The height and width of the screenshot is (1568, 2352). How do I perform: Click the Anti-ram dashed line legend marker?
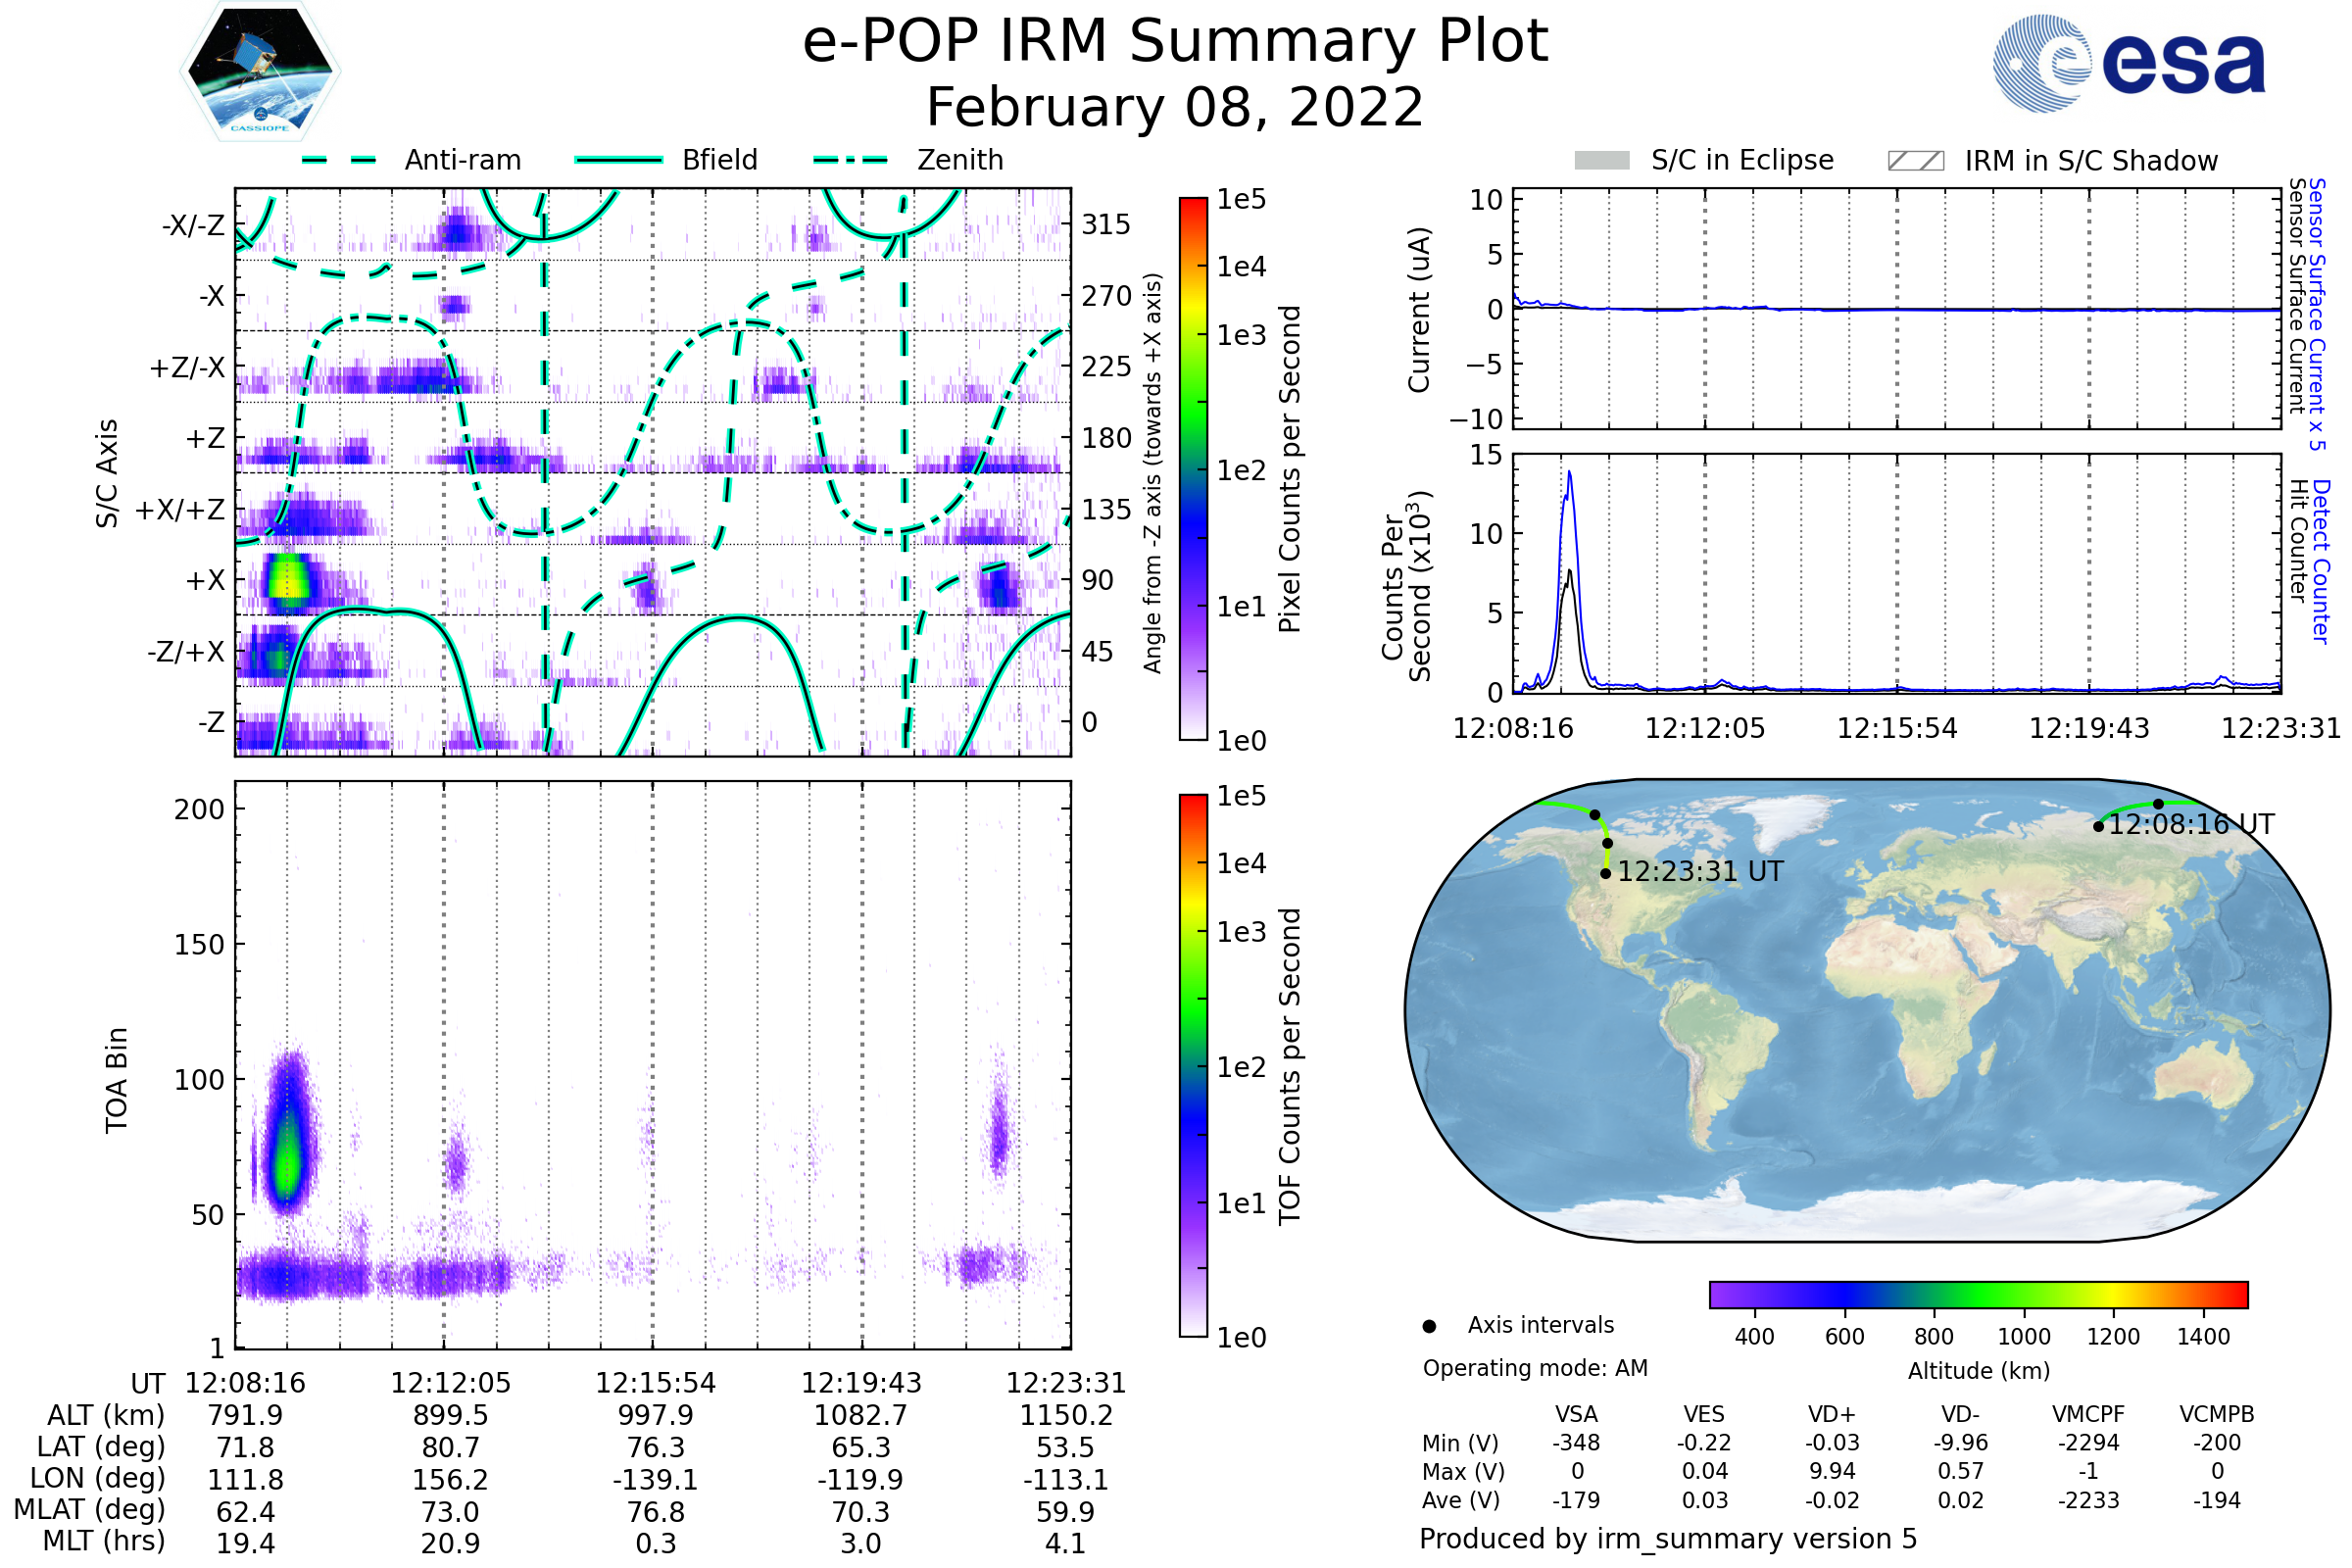pos(339,160)
